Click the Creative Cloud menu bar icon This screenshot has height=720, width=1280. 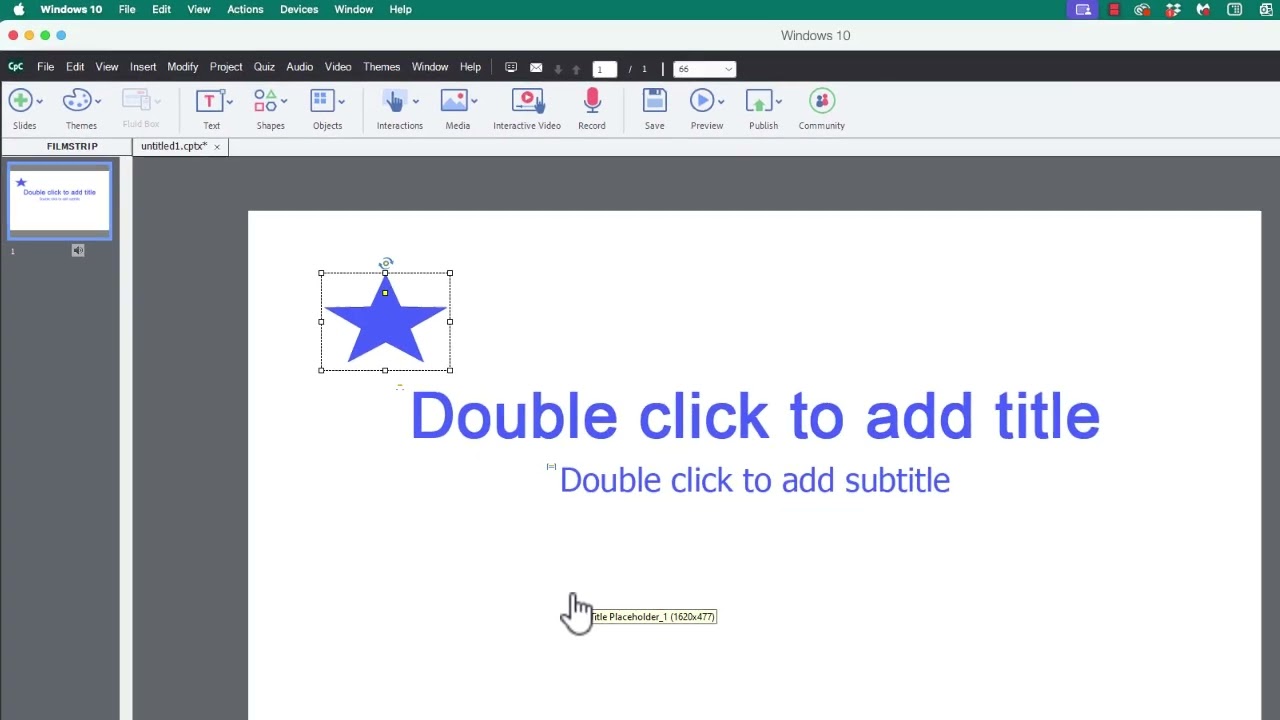[1142, 9]
